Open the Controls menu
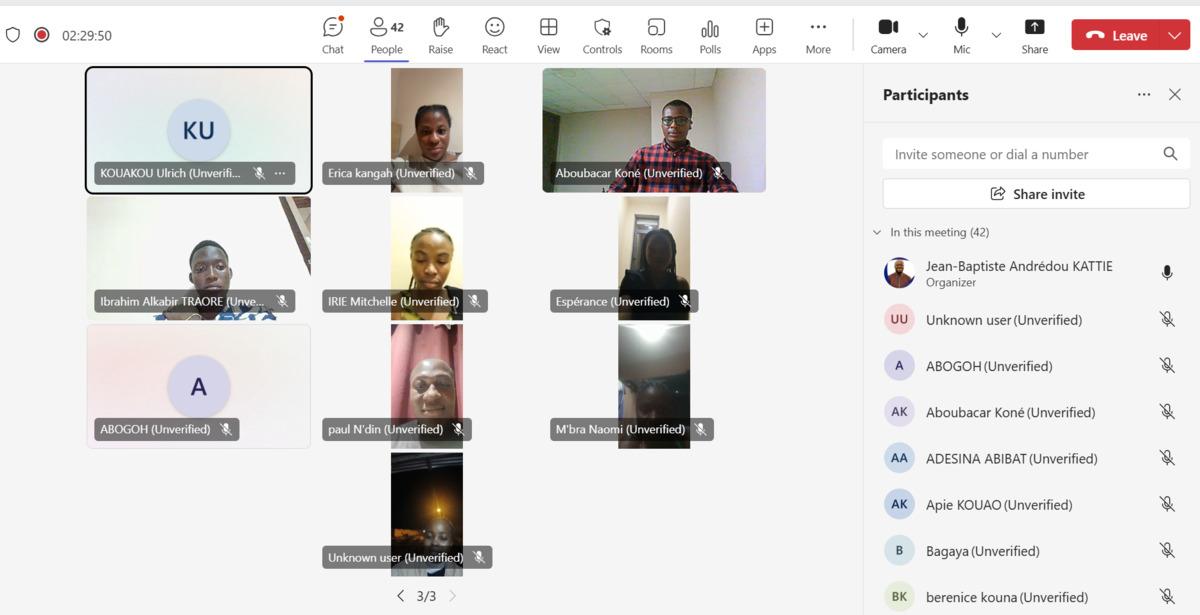1200x615 pixels. click(602, 35)
